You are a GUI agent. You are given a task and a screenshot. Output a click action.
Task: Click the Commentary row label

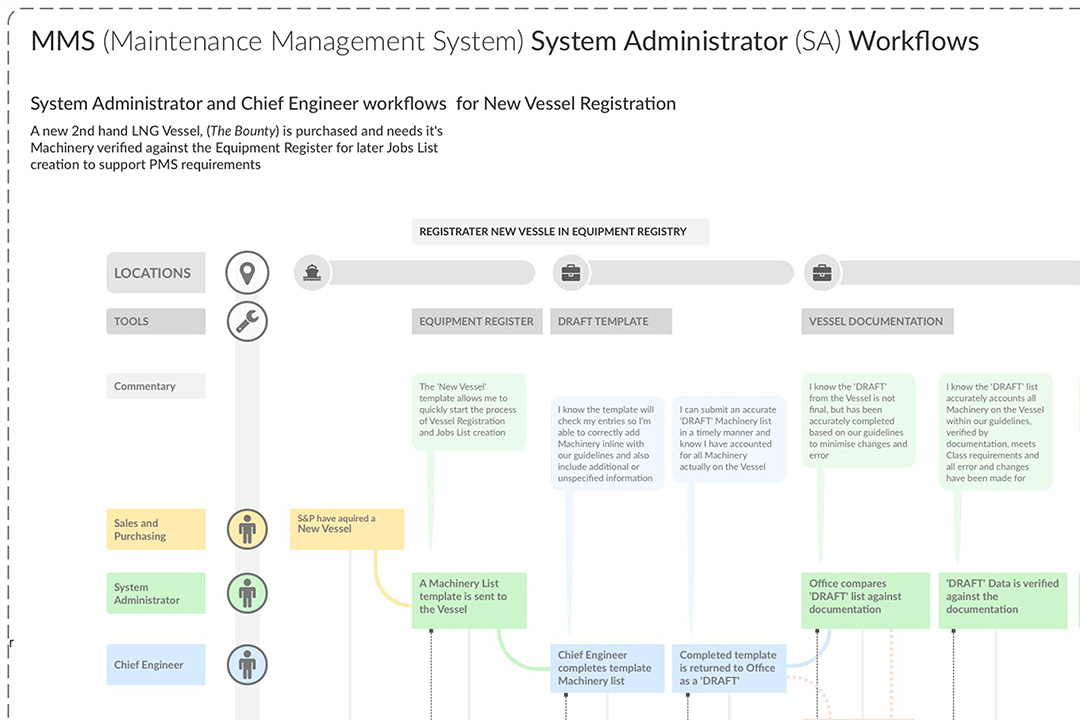pyautogui.click(x=155, y=386)
